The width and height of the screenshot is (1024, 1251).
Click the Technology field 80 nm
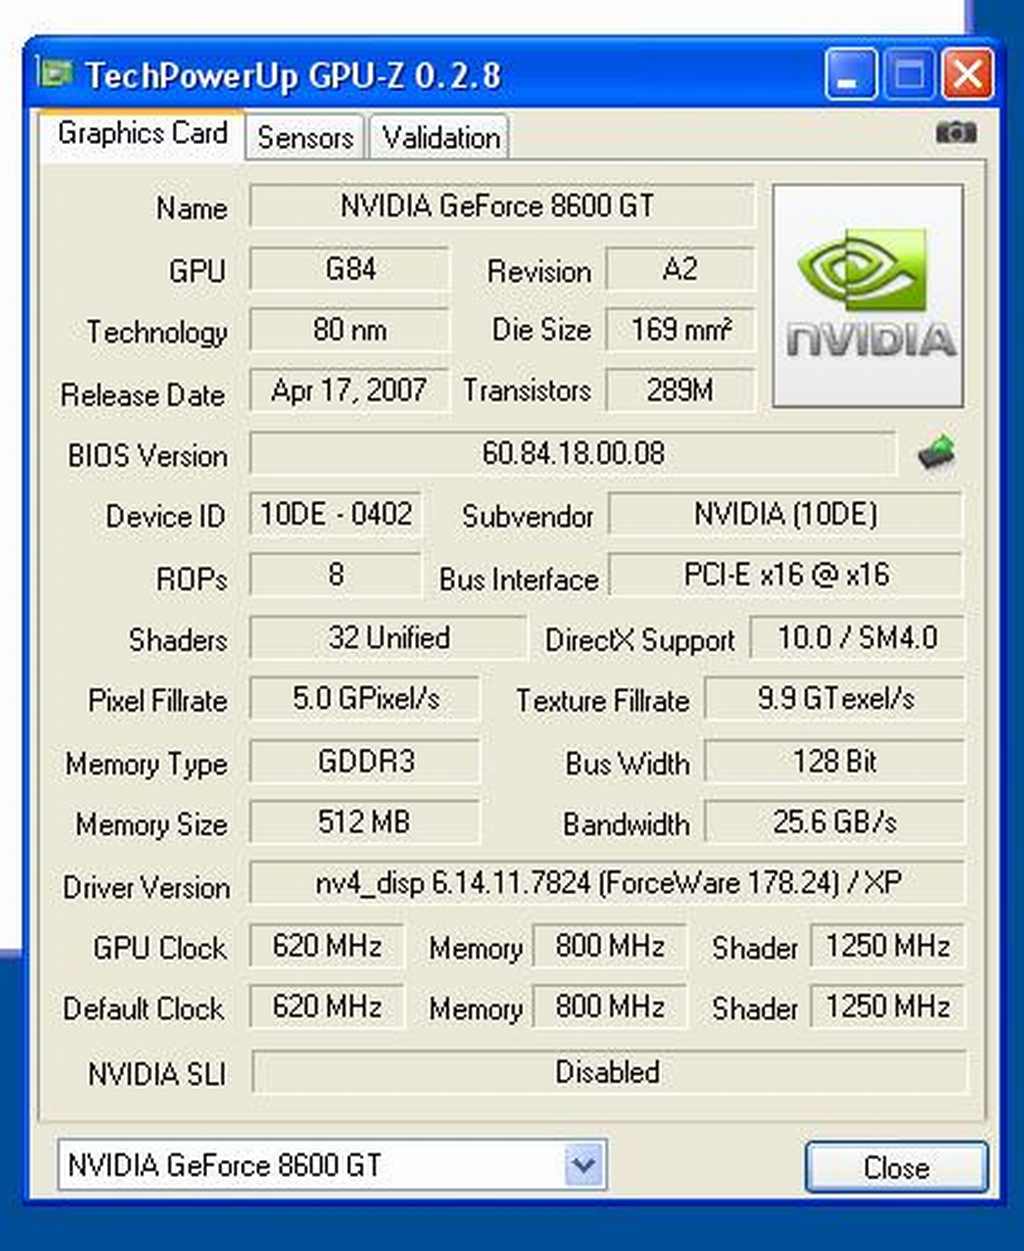tap(349, 330)
